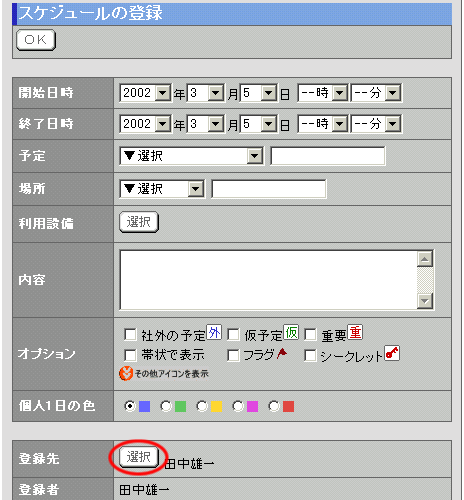Tick the シークレット checkbox
This screenshot has width=464, height=500.
(x=310, y=355)
